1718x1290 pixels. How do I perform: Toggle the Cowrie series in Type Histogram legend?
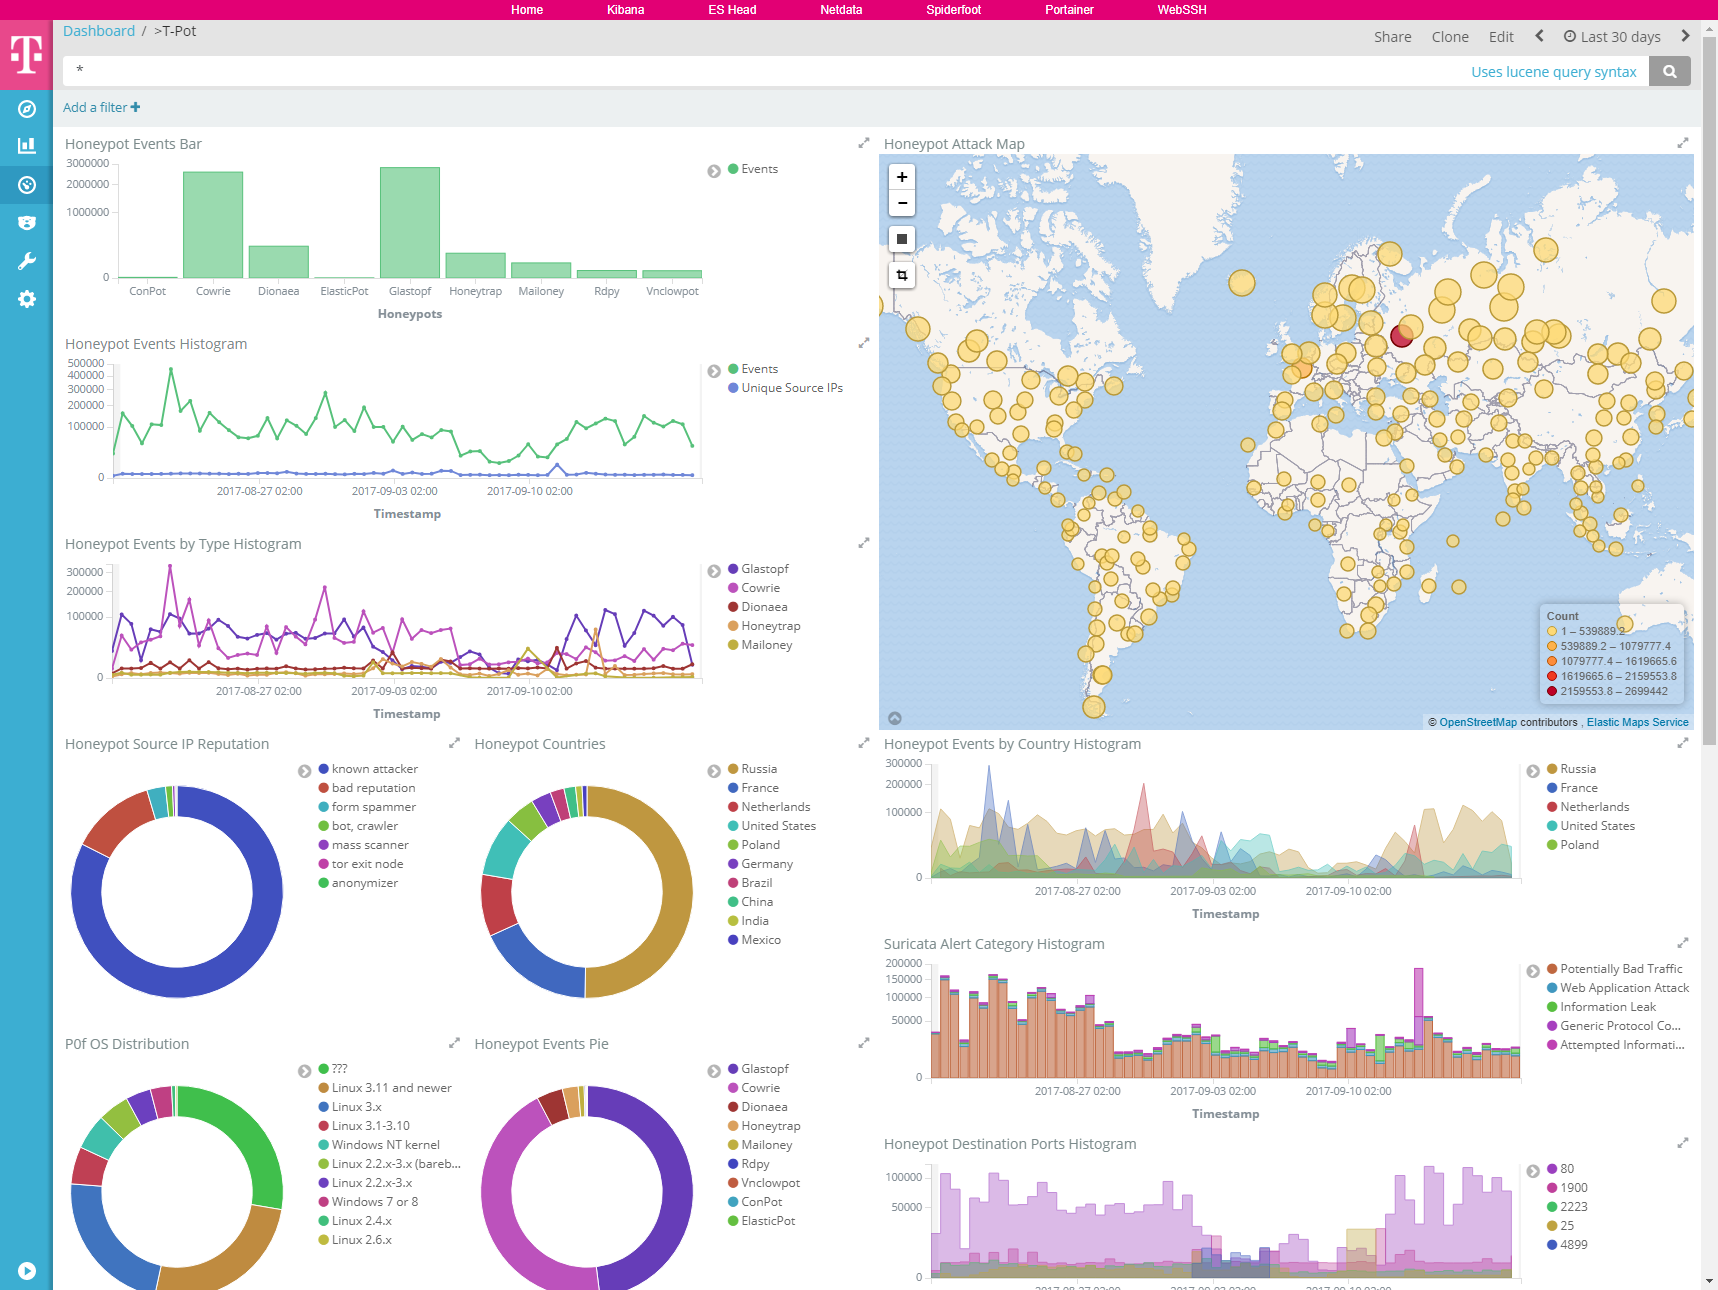click(760, 588)
